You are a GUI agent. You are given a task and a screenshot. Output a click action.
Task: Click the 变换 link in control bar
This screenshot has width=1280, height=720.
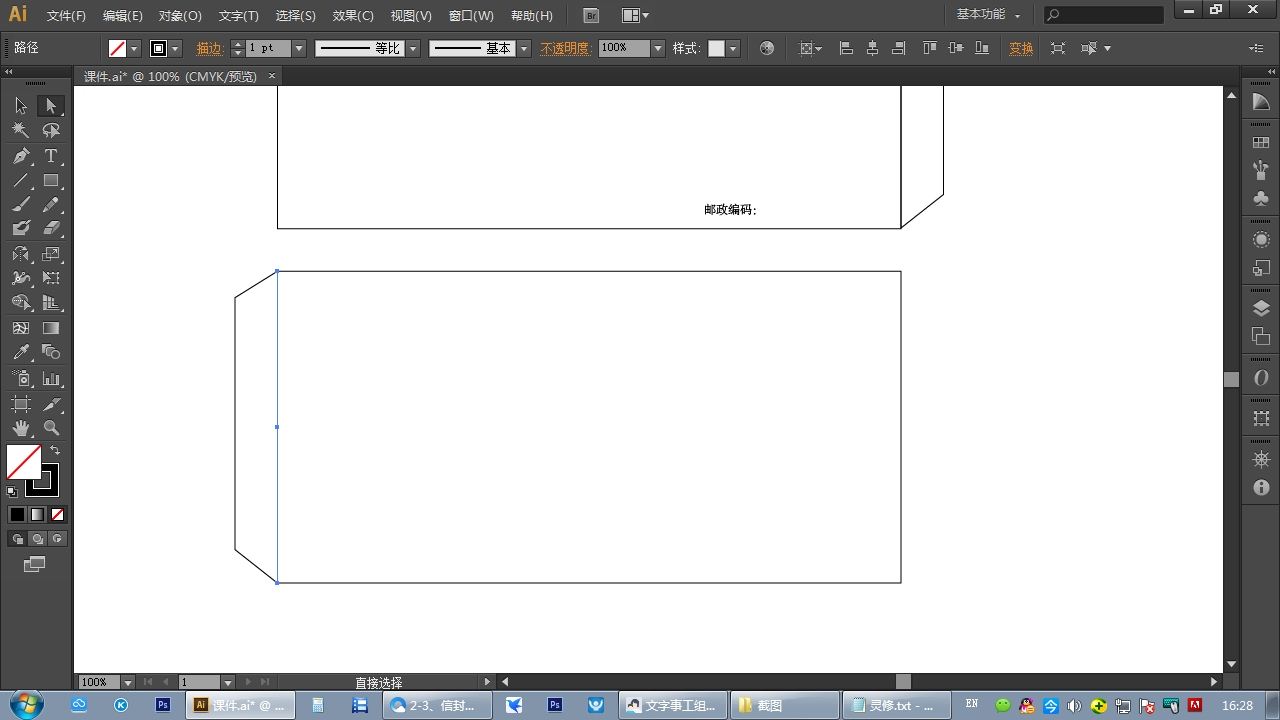[1021, 48]
